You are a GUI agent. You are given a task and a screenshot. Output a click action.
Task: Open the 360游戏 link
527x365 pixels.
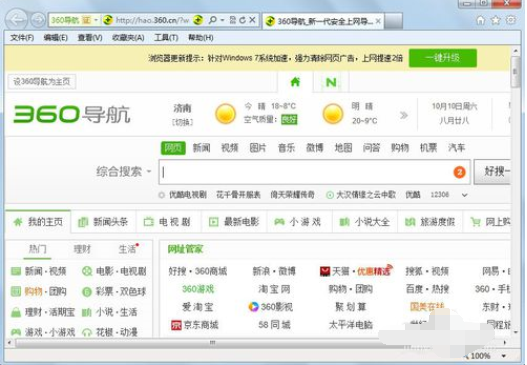pyautogui.click(x=198, y=289)
